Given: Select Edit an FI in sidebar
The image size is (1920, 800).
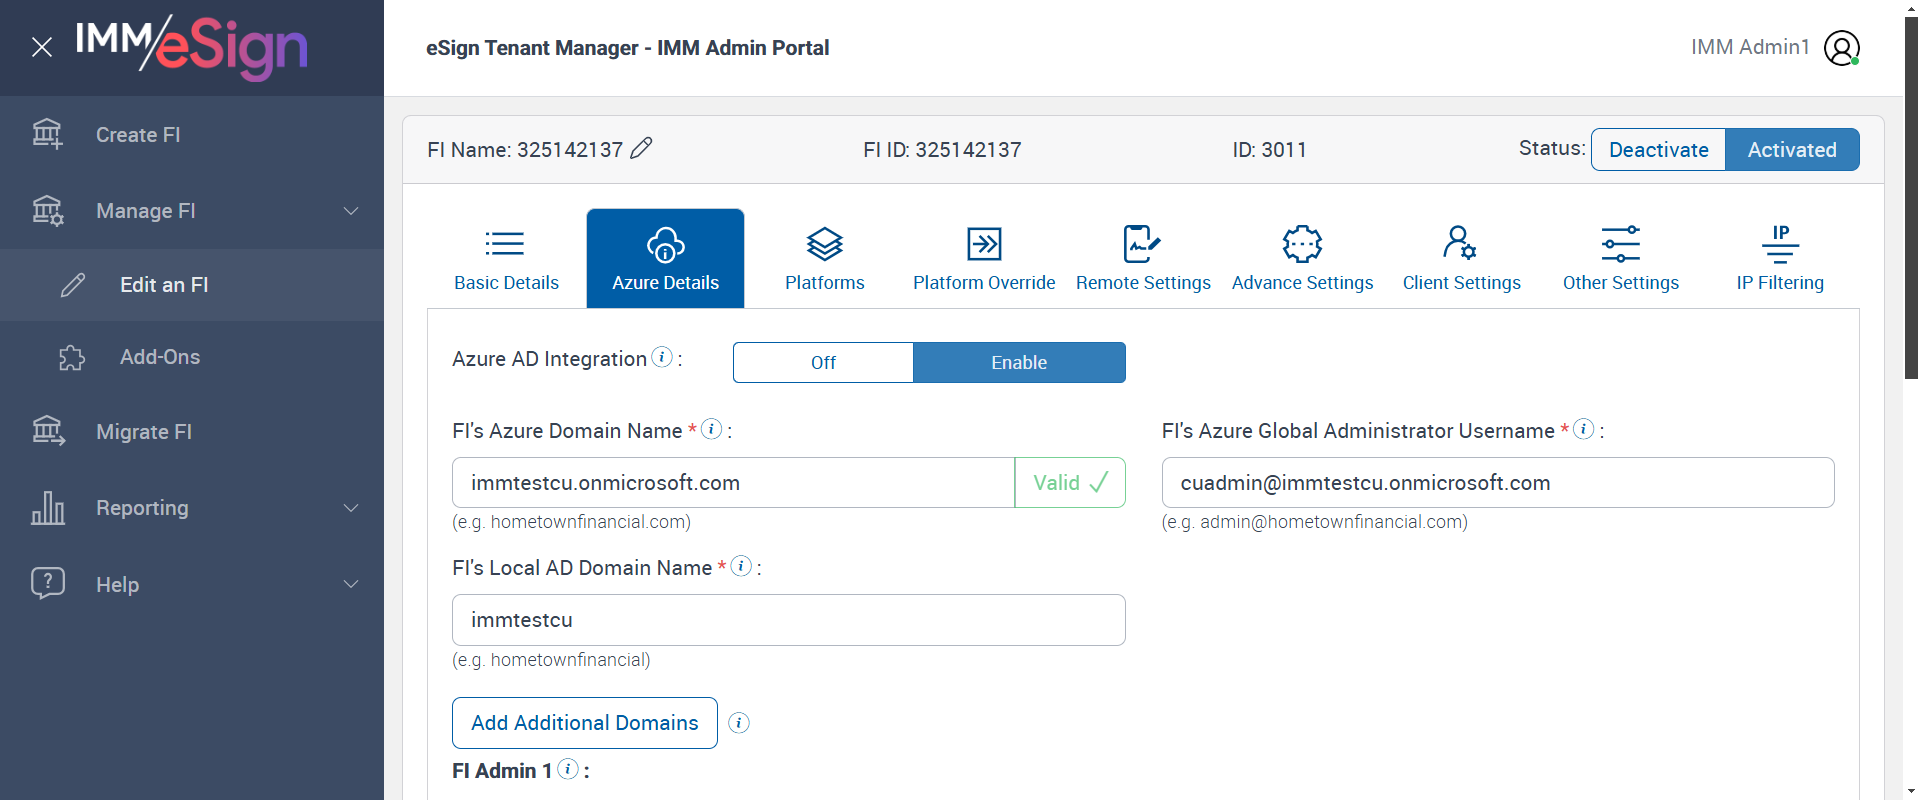Looking at the screenshot, I should coord(192,285).
